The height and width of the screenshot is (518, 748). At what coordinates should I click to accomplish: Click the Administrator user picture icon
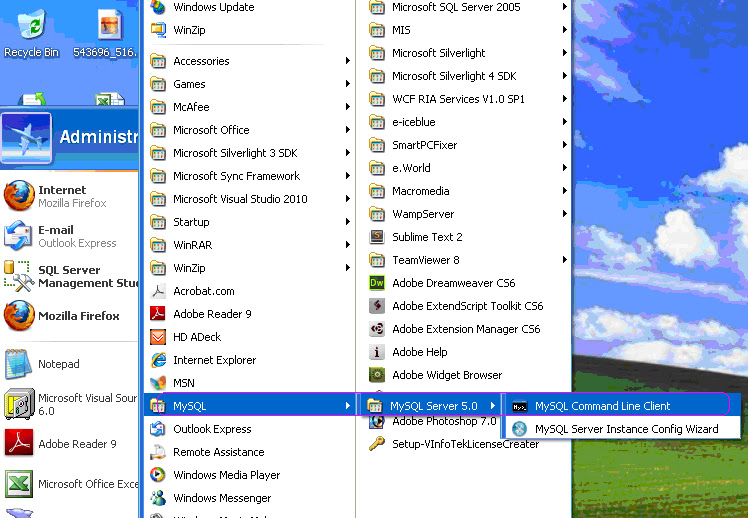click(26, 137)
